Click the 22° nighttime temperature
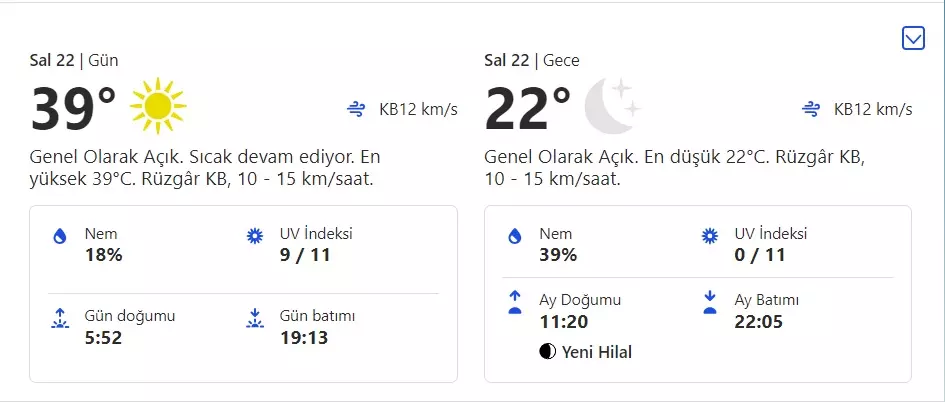 tap(528, 108)
